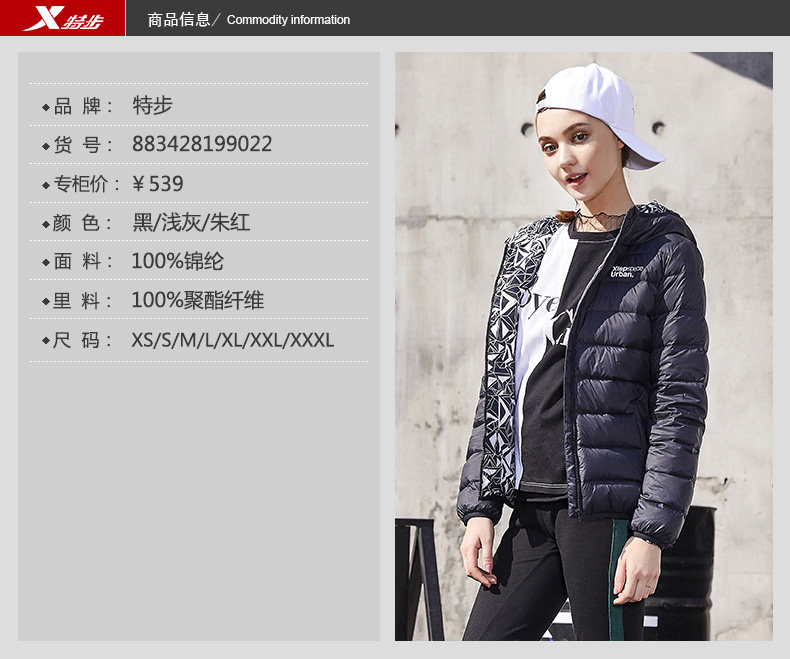The height and width of the screenshot is (659, 790).
Task: Select the item number 883428199022
Action: (x=202, y=144)
